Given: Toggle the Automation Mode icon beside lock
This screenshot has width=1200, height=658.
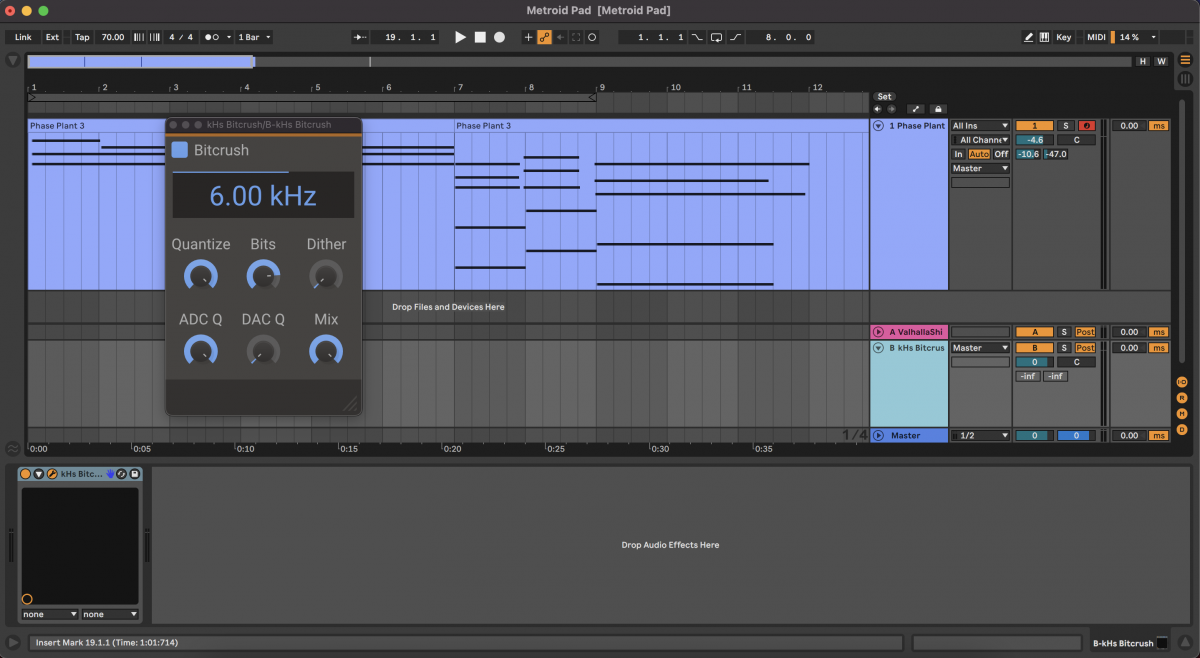Looking at the screenshot, I should point(915,109).
